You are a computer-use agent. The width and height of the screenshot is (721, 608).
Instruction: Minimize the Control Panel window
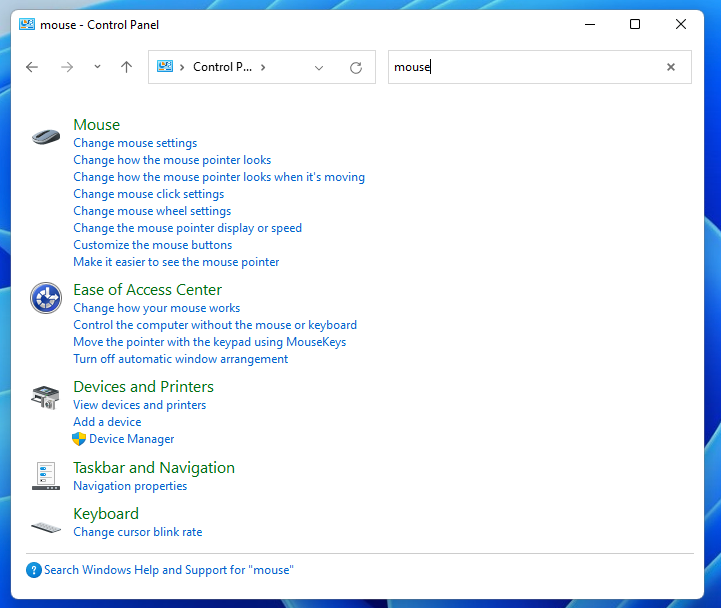click(x=590, y=24)
